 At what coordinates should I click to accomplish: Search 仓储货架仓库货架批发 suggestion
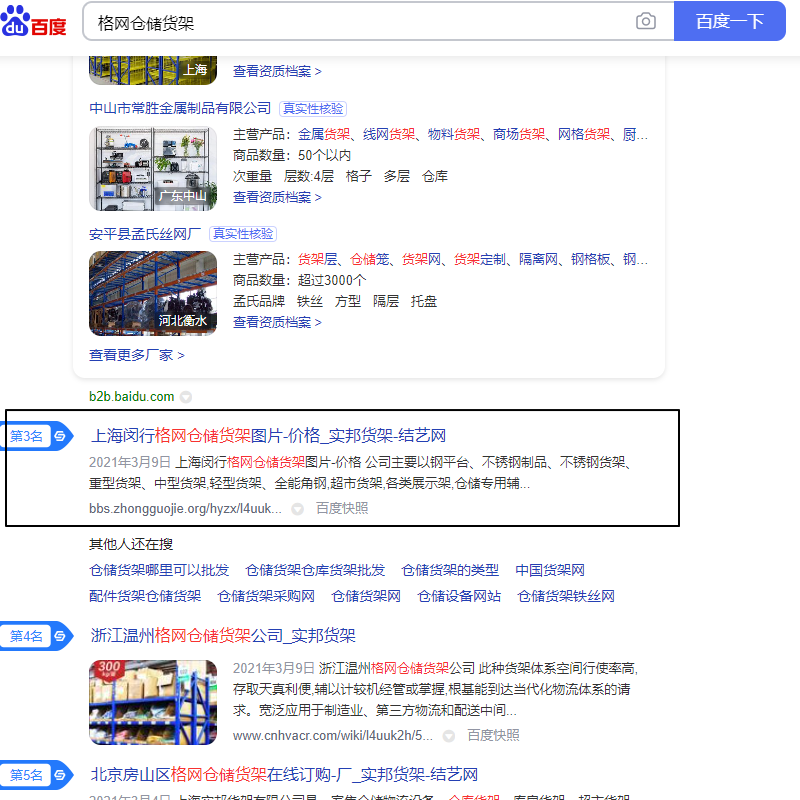pos(315,570)
